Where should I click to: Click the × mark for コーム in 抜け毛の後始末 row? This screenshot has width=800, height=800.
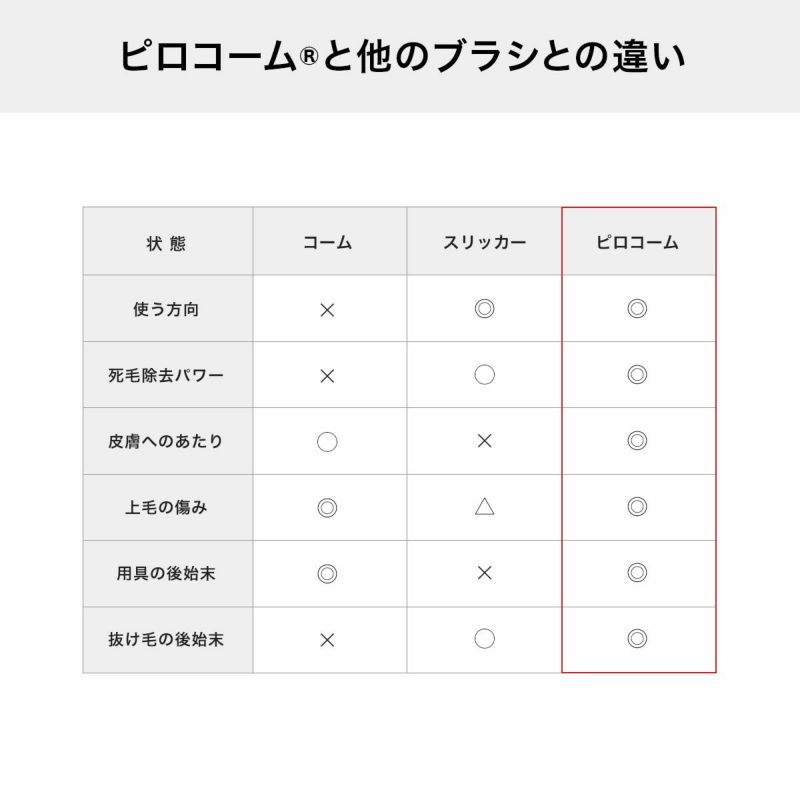coord(327,640)
